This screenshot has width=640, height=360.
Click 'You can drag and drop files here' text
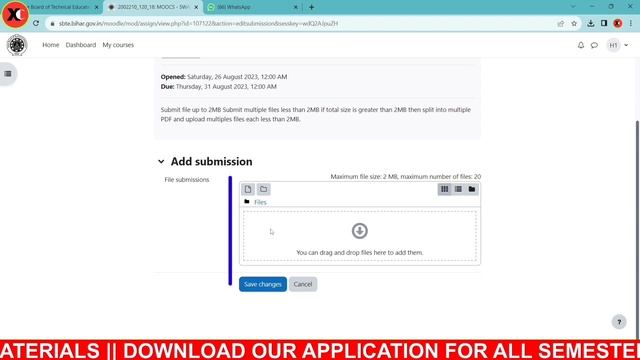coord(360,253)
